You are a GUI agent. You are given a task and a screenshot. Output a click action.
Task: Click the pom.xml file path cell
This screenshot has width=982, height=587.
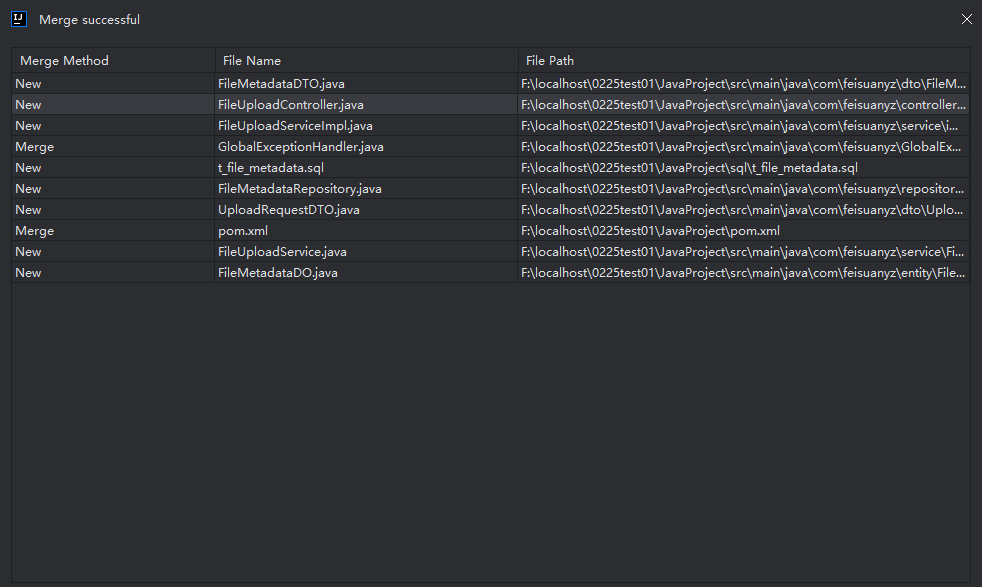tap(650, 231)
